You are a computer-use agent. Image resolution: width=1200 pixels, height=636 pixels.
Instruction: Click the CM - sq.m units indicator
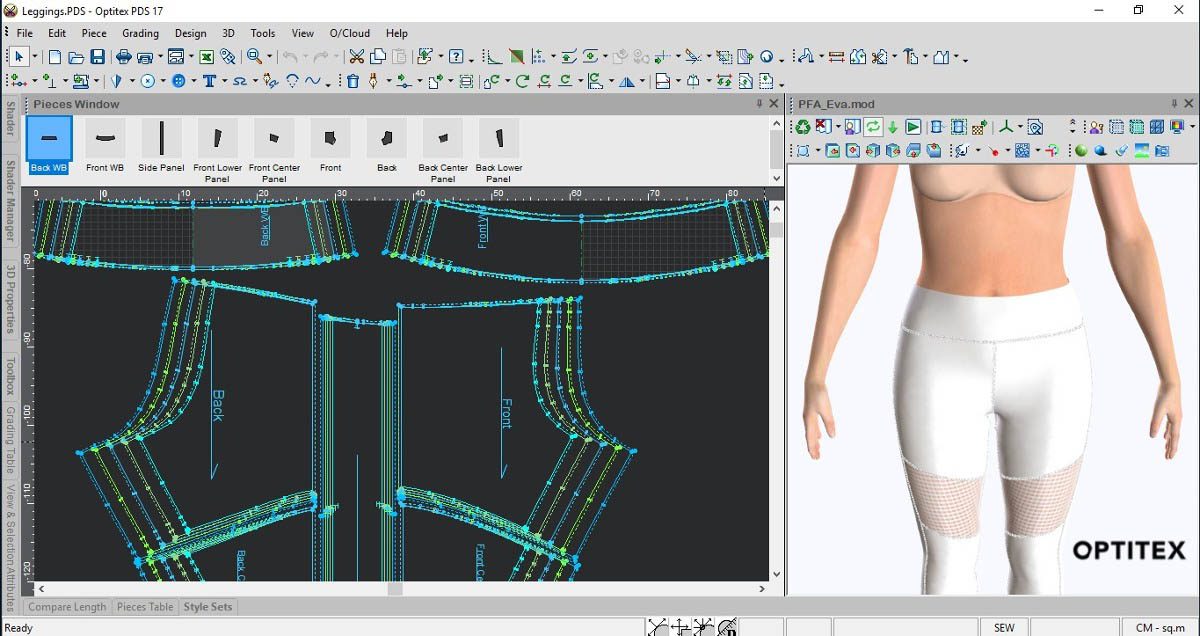tap(1159, 628)
